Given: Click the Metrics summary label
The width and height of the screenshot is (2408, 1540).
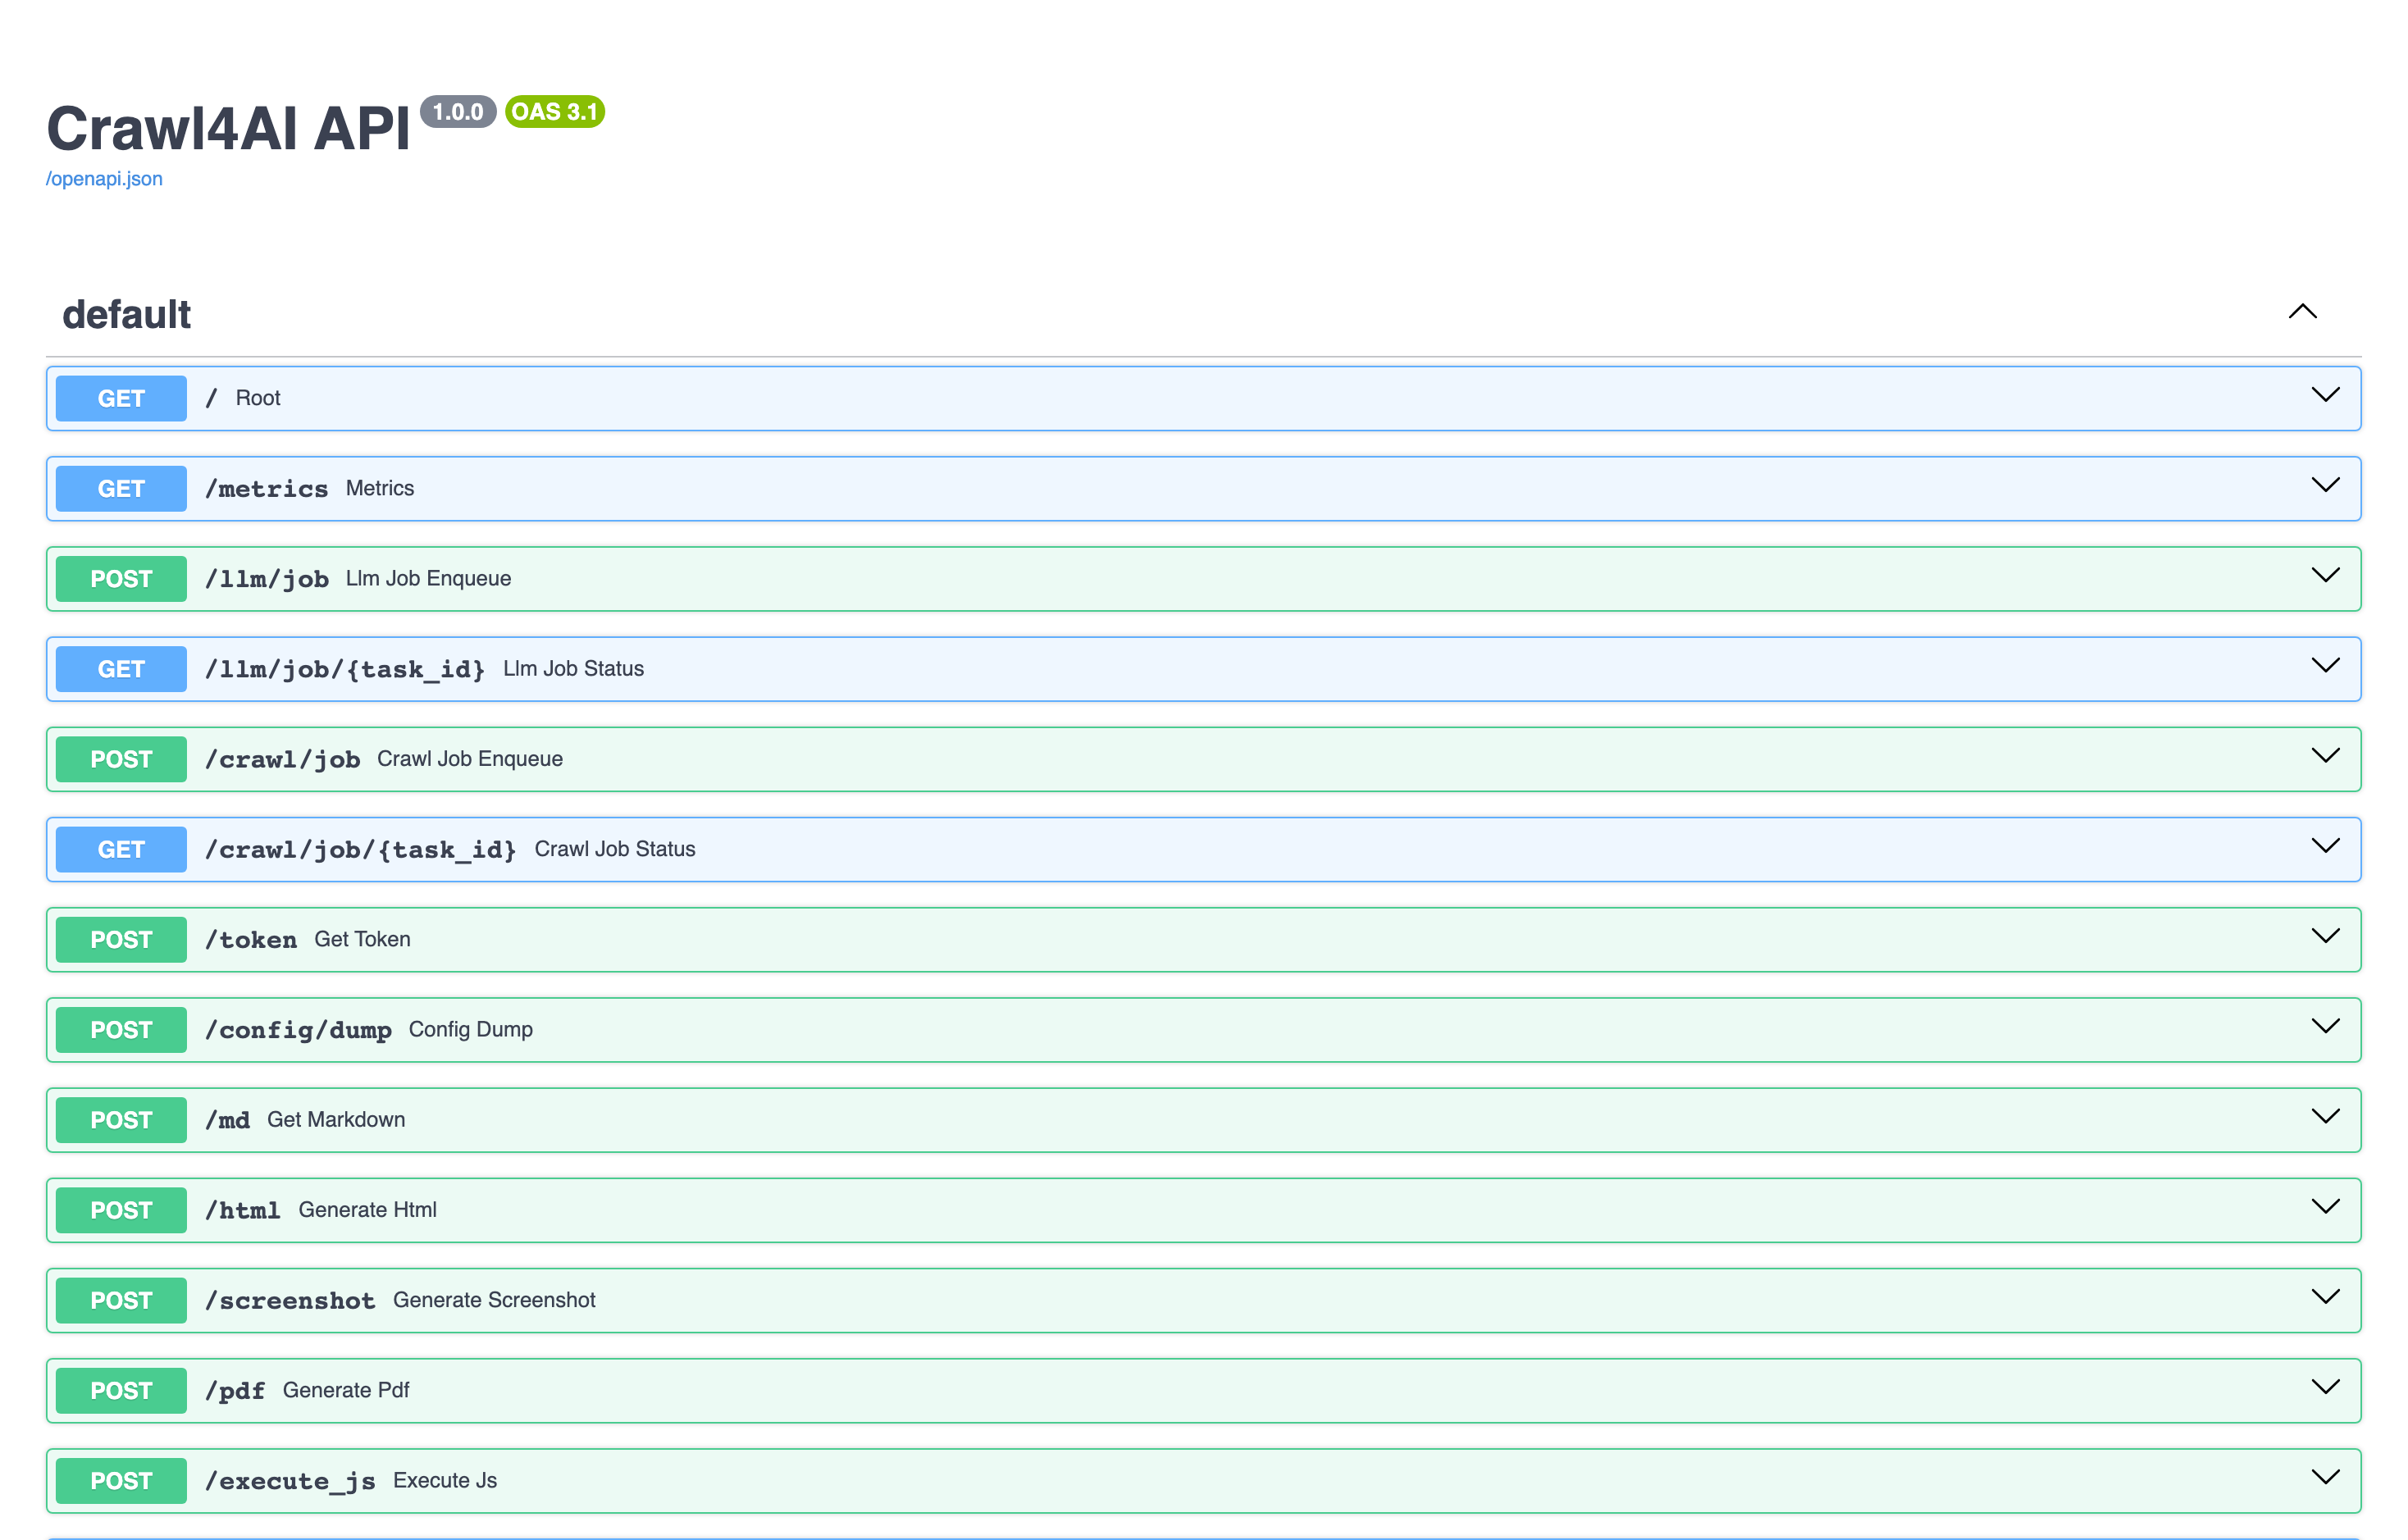Looking at the screenshot, I should (380, 488).
